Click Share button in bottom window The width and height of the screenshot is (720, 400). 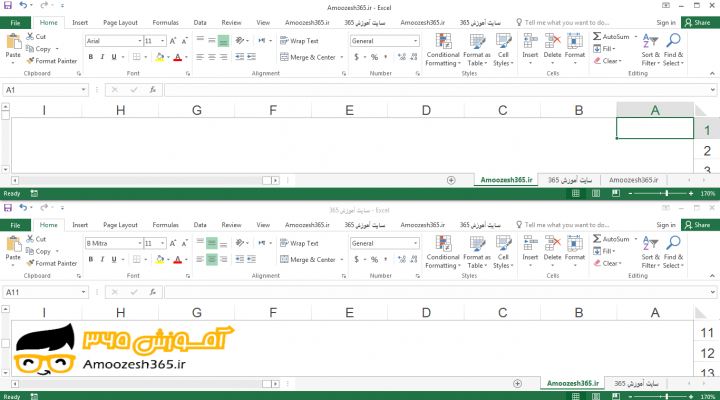(x=698, y=225)
